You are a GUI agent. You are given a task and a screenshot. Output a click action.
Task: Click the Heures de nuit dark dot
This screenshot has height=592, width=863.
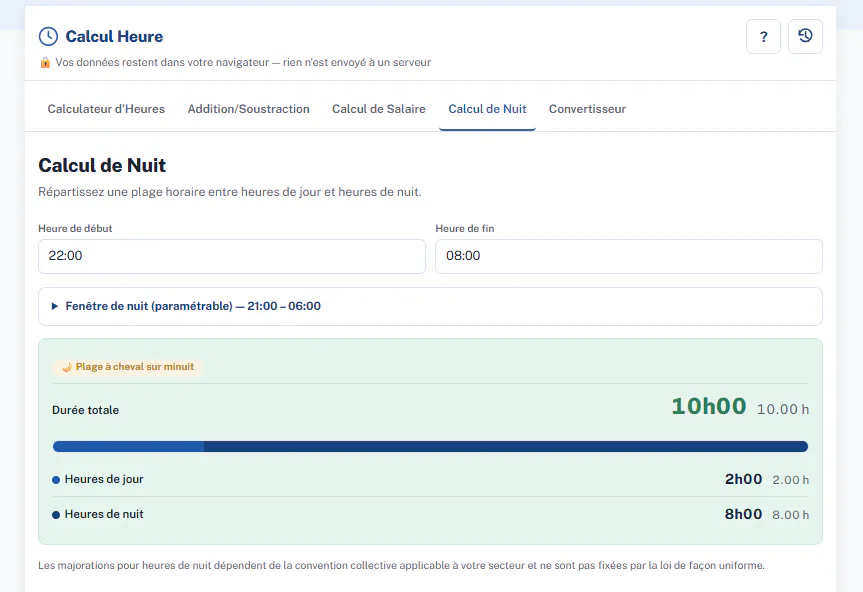point(56,515)
